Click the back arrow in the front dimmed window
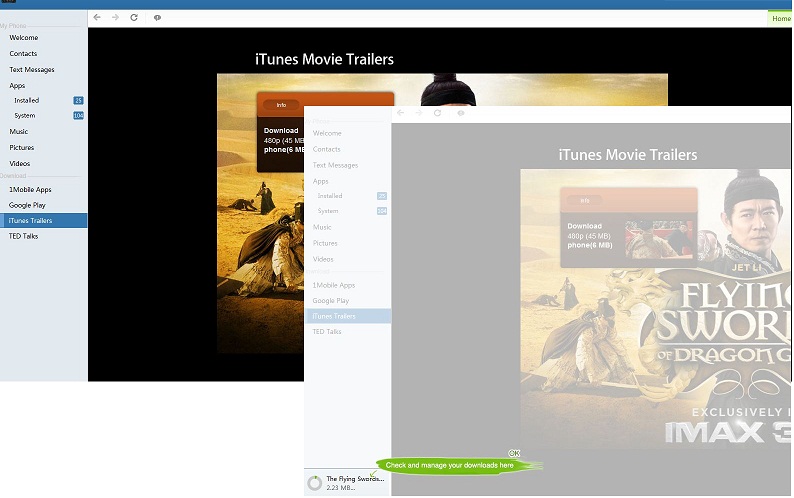The width and height of the screenshot is (794, 498). (x=401, y=112)
